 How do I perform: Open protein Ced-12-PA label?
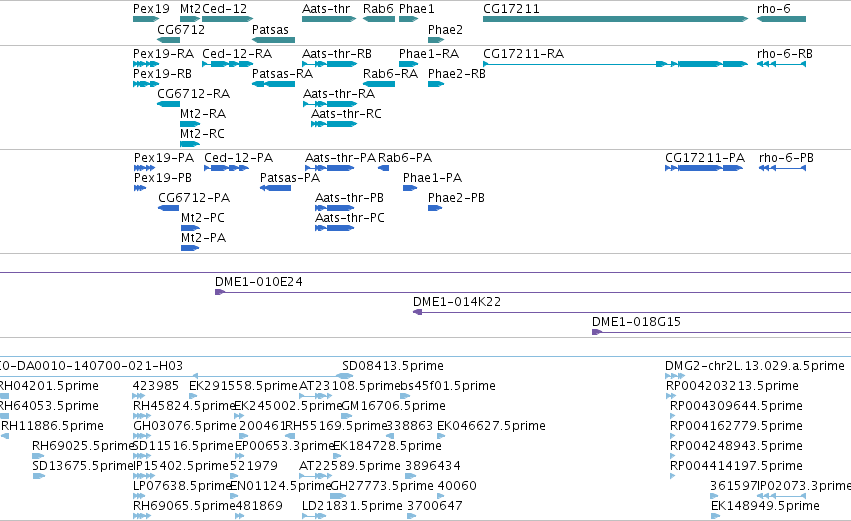click(x=239, y=158)
